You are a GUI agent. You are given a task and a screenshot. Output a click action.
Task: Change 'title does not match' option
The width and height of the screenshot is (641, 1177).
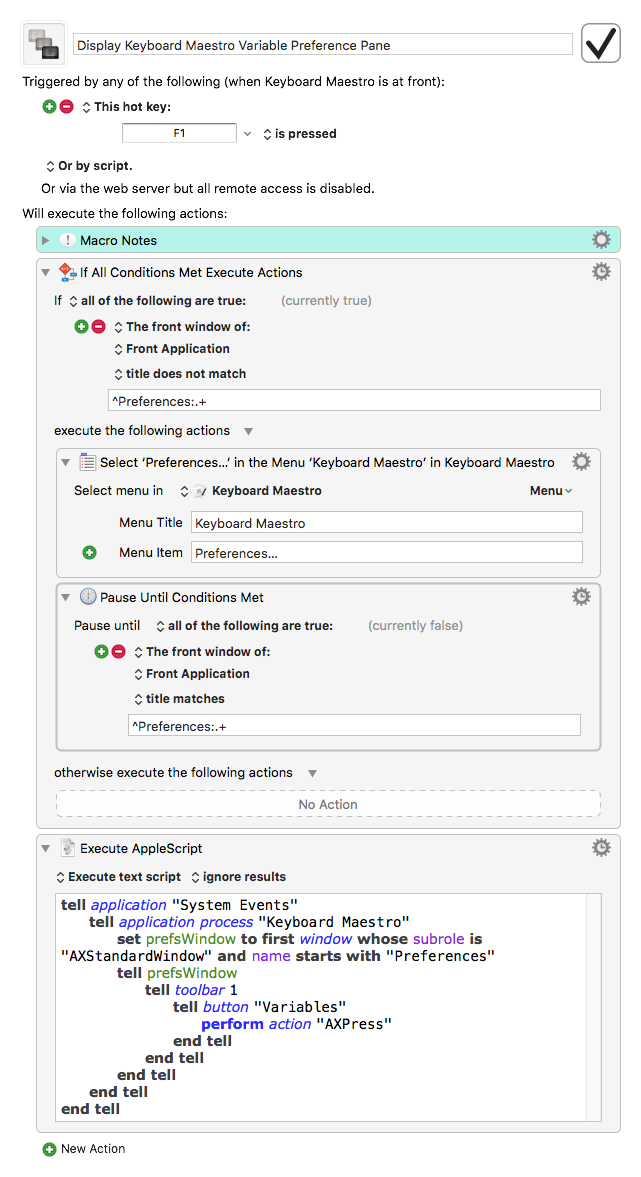[180, 374]
